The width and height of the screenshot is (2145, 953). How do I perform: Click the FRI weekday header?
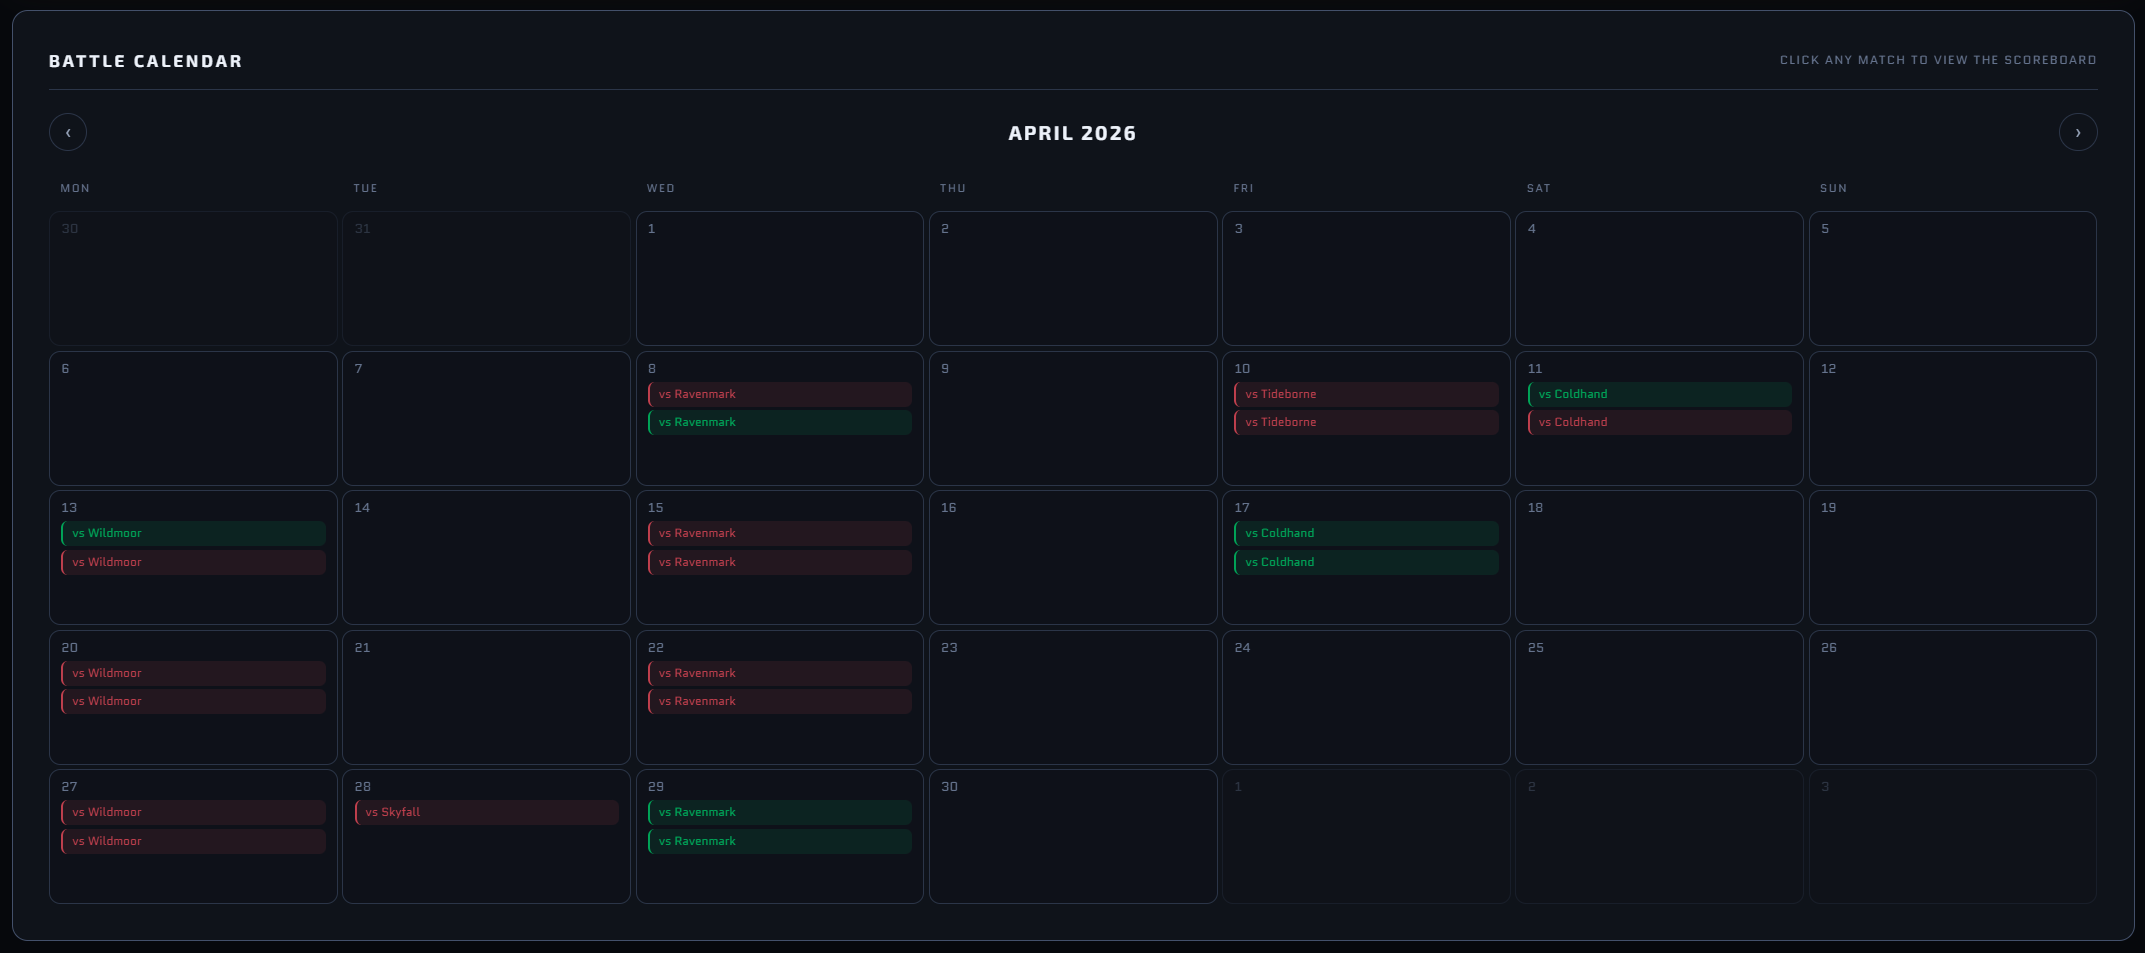click(x=1243, y=188)
